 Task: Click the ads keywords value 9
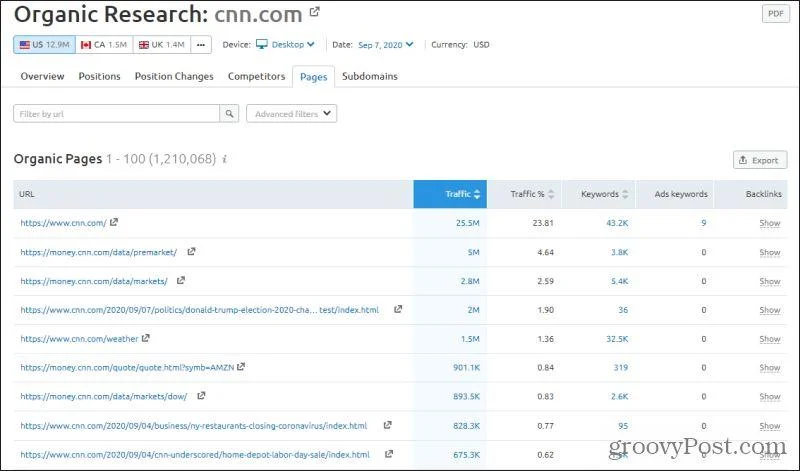(x=704, y=223)
